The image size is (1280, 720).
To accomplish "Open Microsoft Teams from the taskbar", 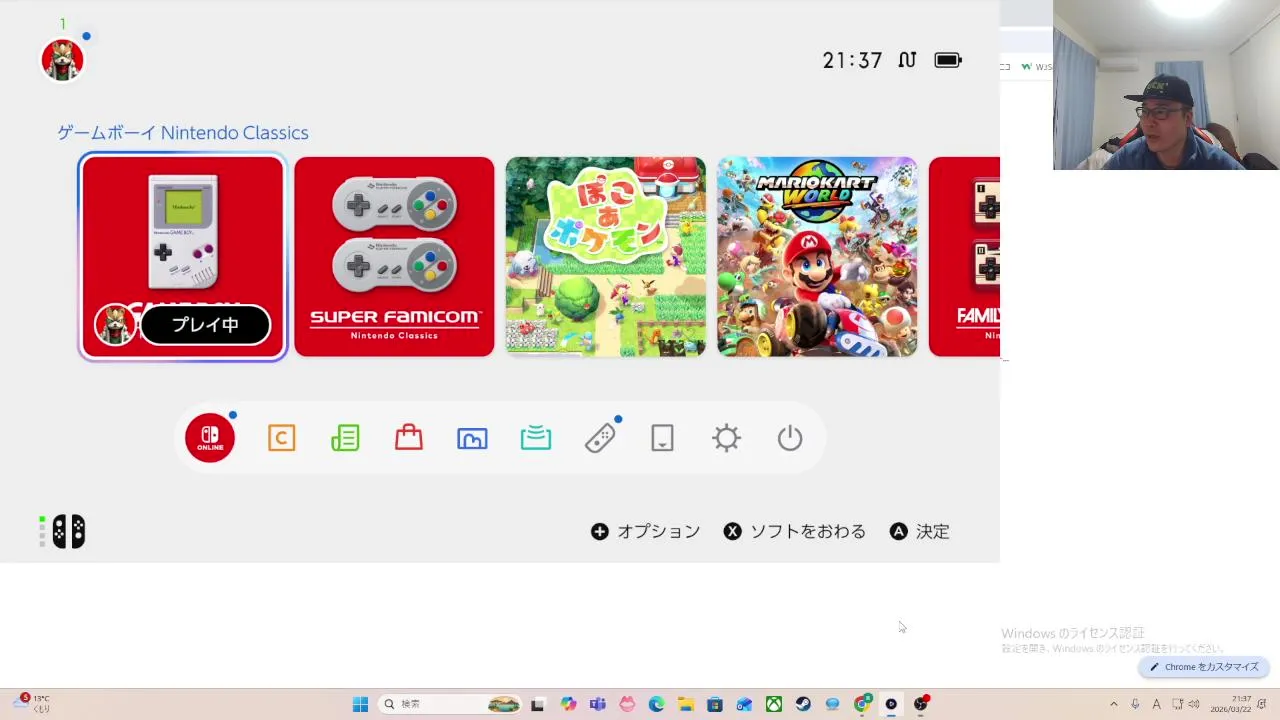I will point(598,704).
